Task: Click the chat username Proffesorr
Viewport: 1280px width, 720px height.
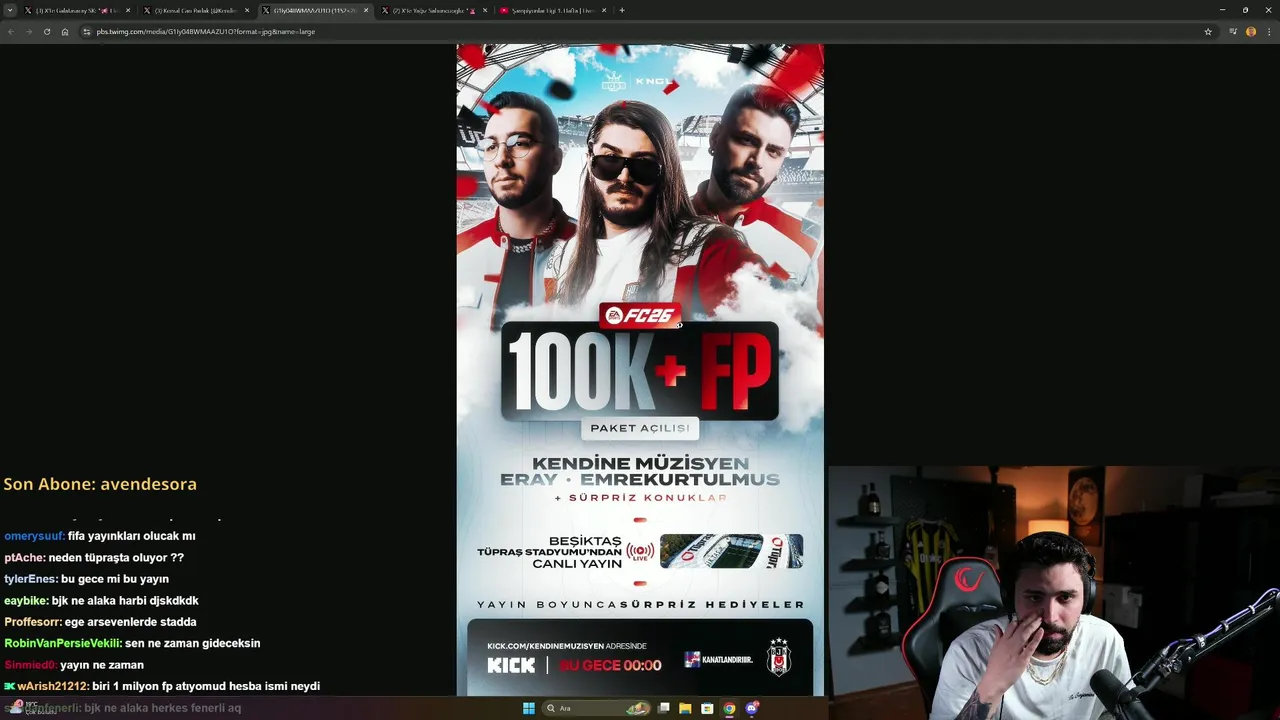Action: tap(32, 622)
